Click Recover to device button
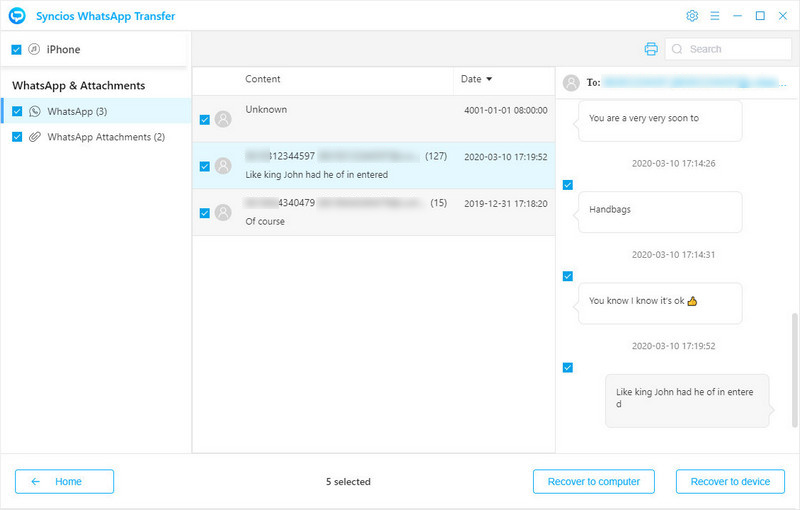The height and width of the screenshot is (510, 800). click(730, 481)
